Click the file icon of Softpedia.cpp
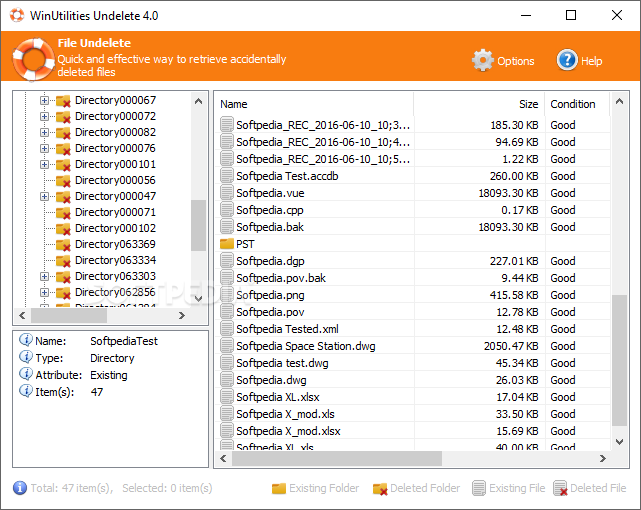641x510 pixels. (226, 210)
